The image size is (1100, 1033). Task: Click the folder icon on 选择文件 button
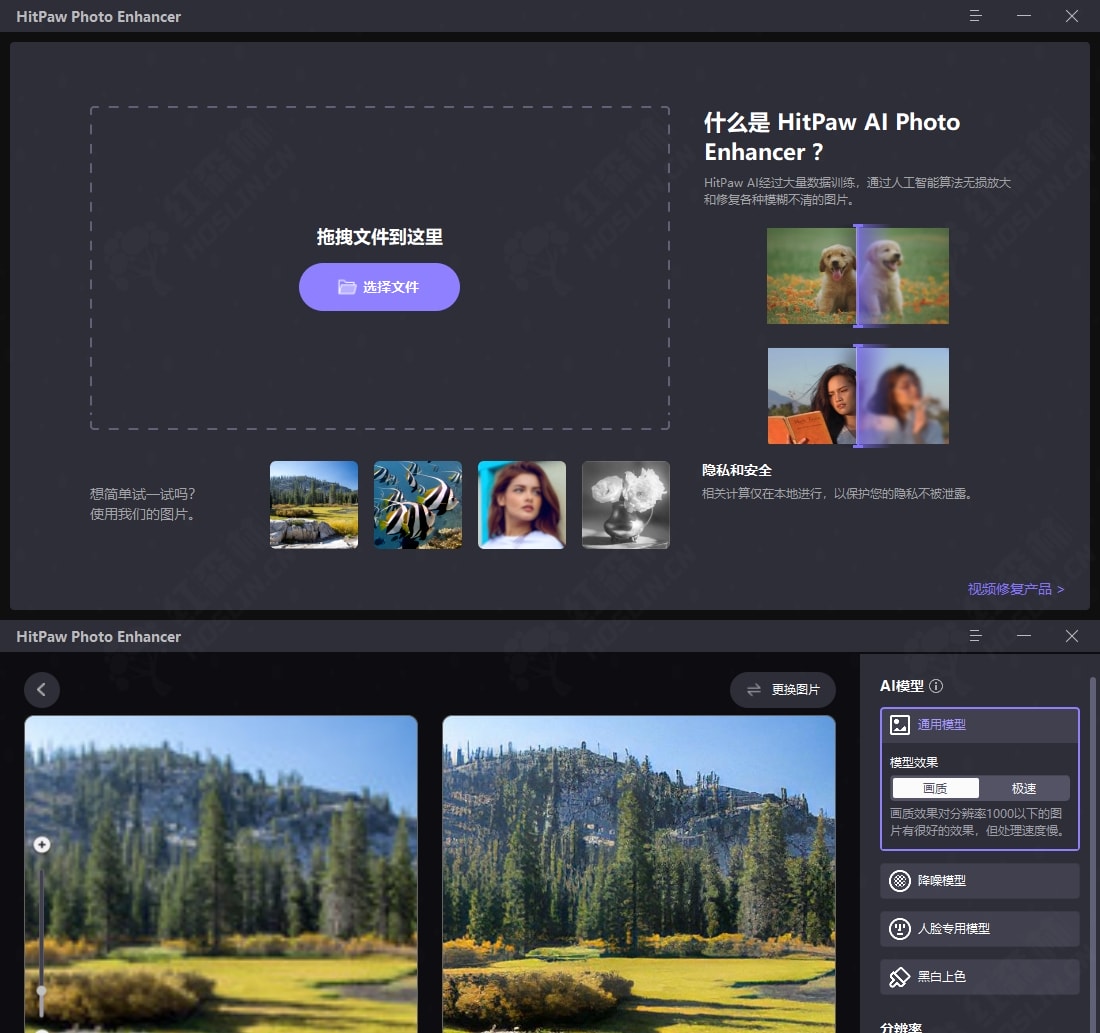pyautogui.click(x=347, y=287)
